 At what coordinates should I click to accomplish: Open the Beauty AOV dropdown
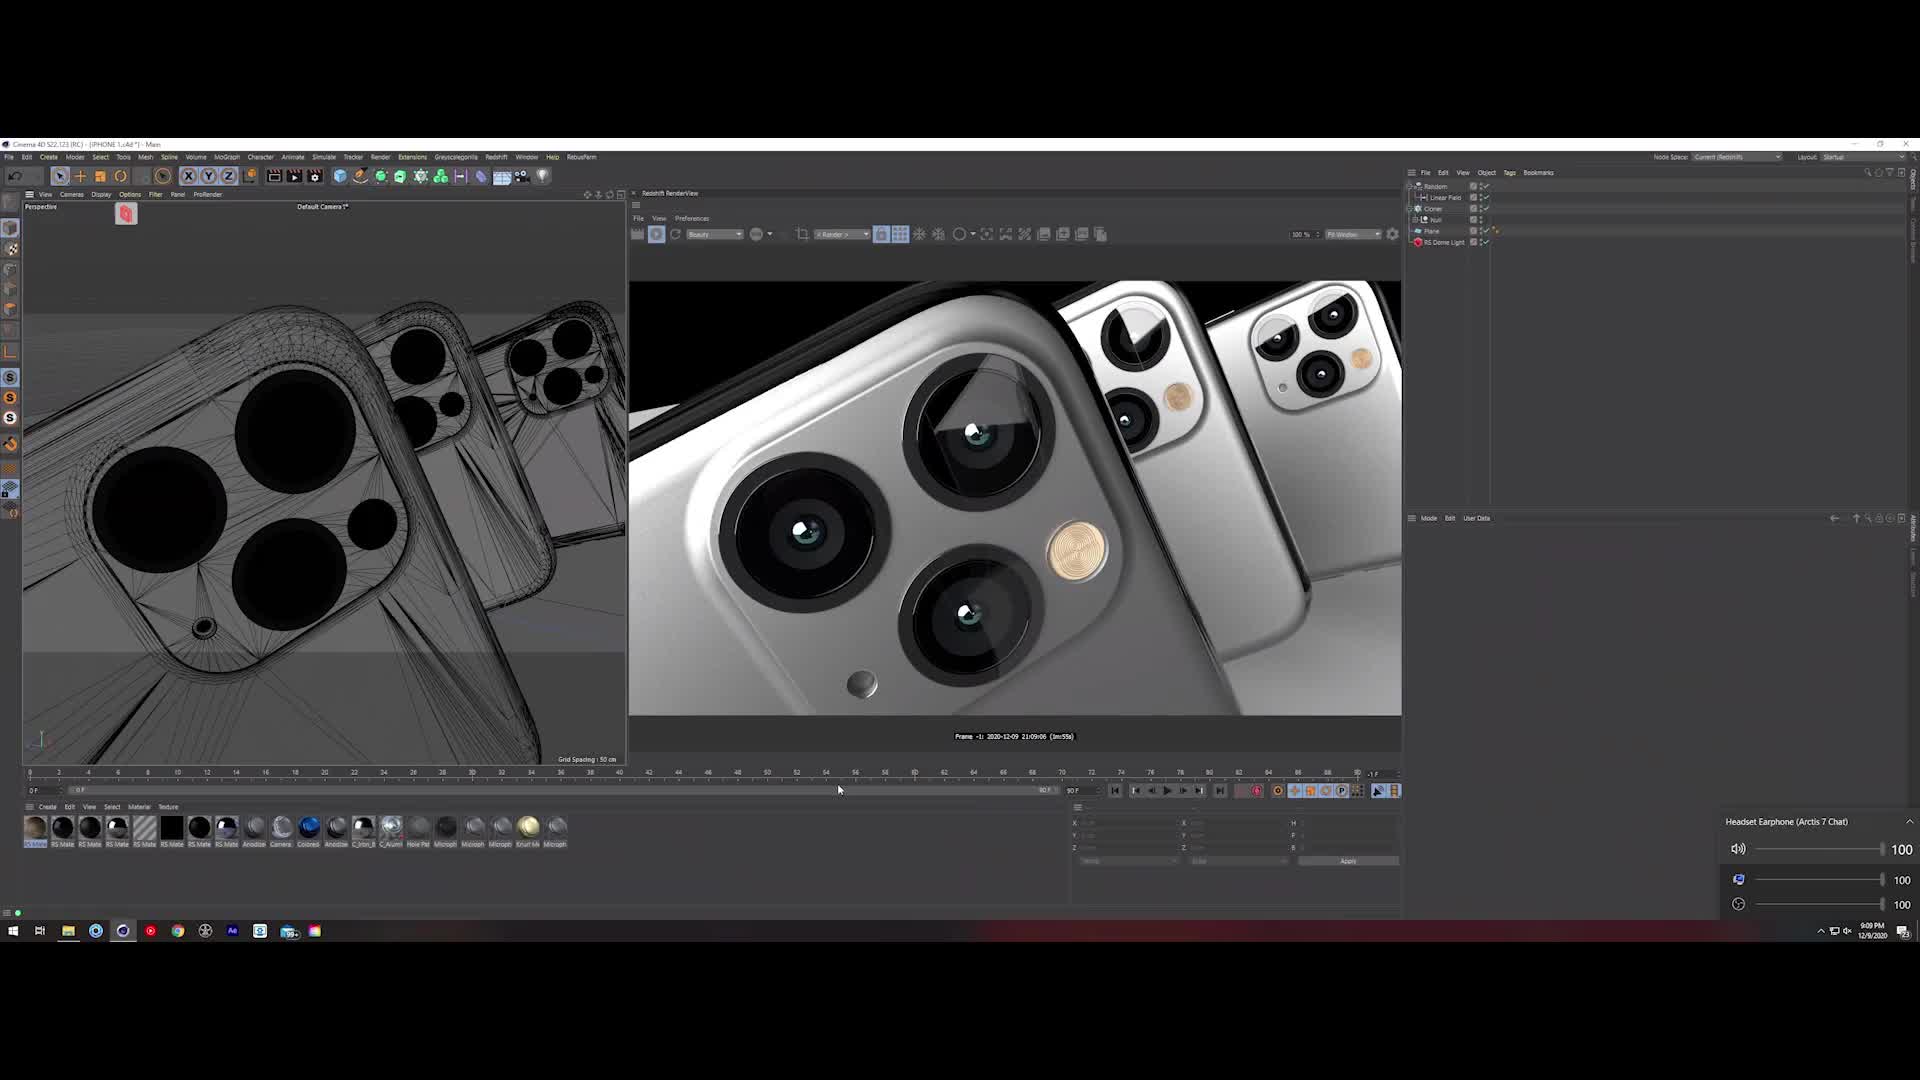coord(714,234)
